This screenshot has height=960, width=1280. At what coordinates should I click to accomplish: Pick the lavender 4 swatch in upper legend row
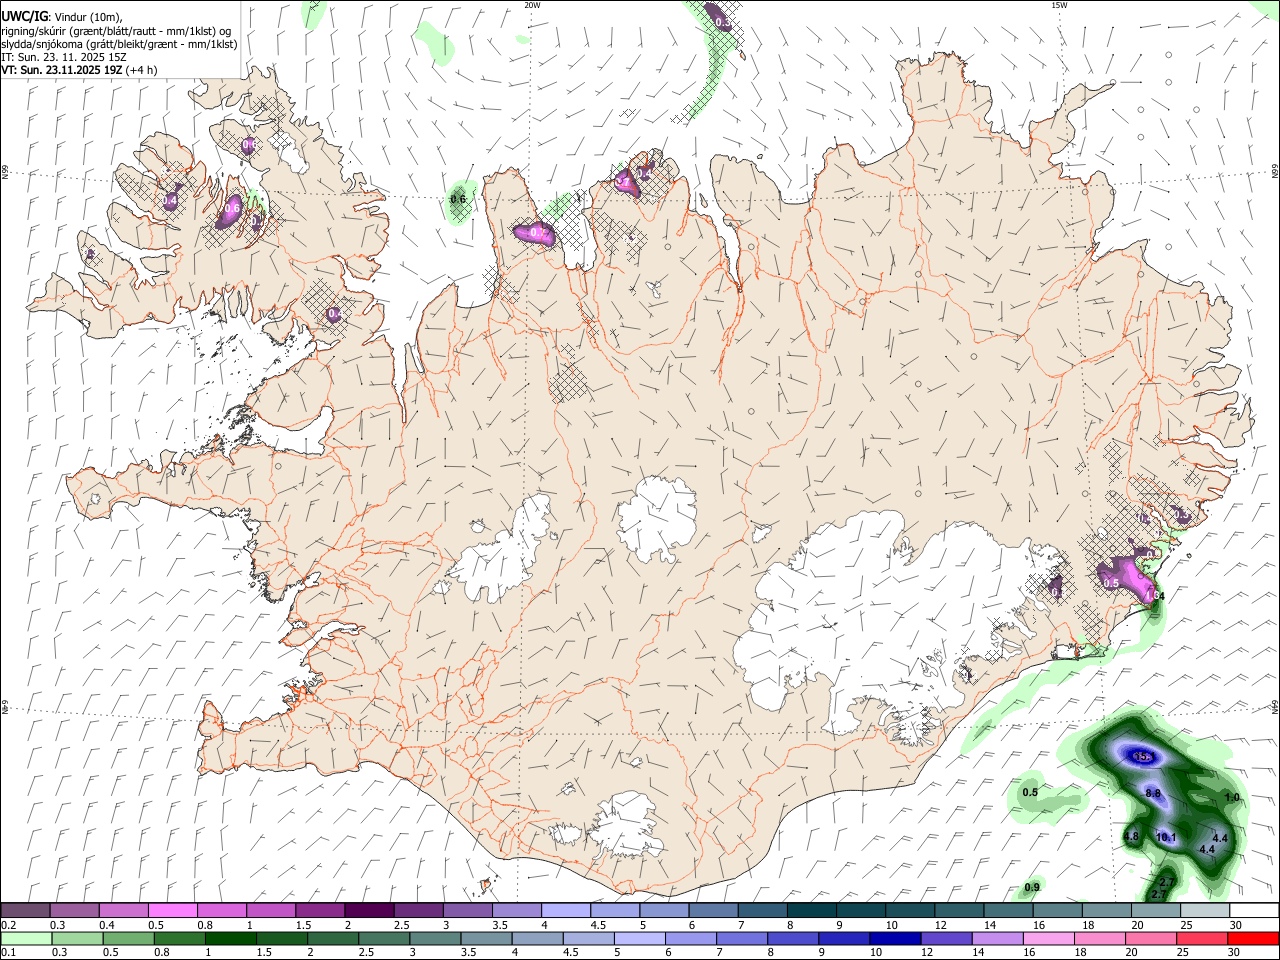tap(565, 911)
